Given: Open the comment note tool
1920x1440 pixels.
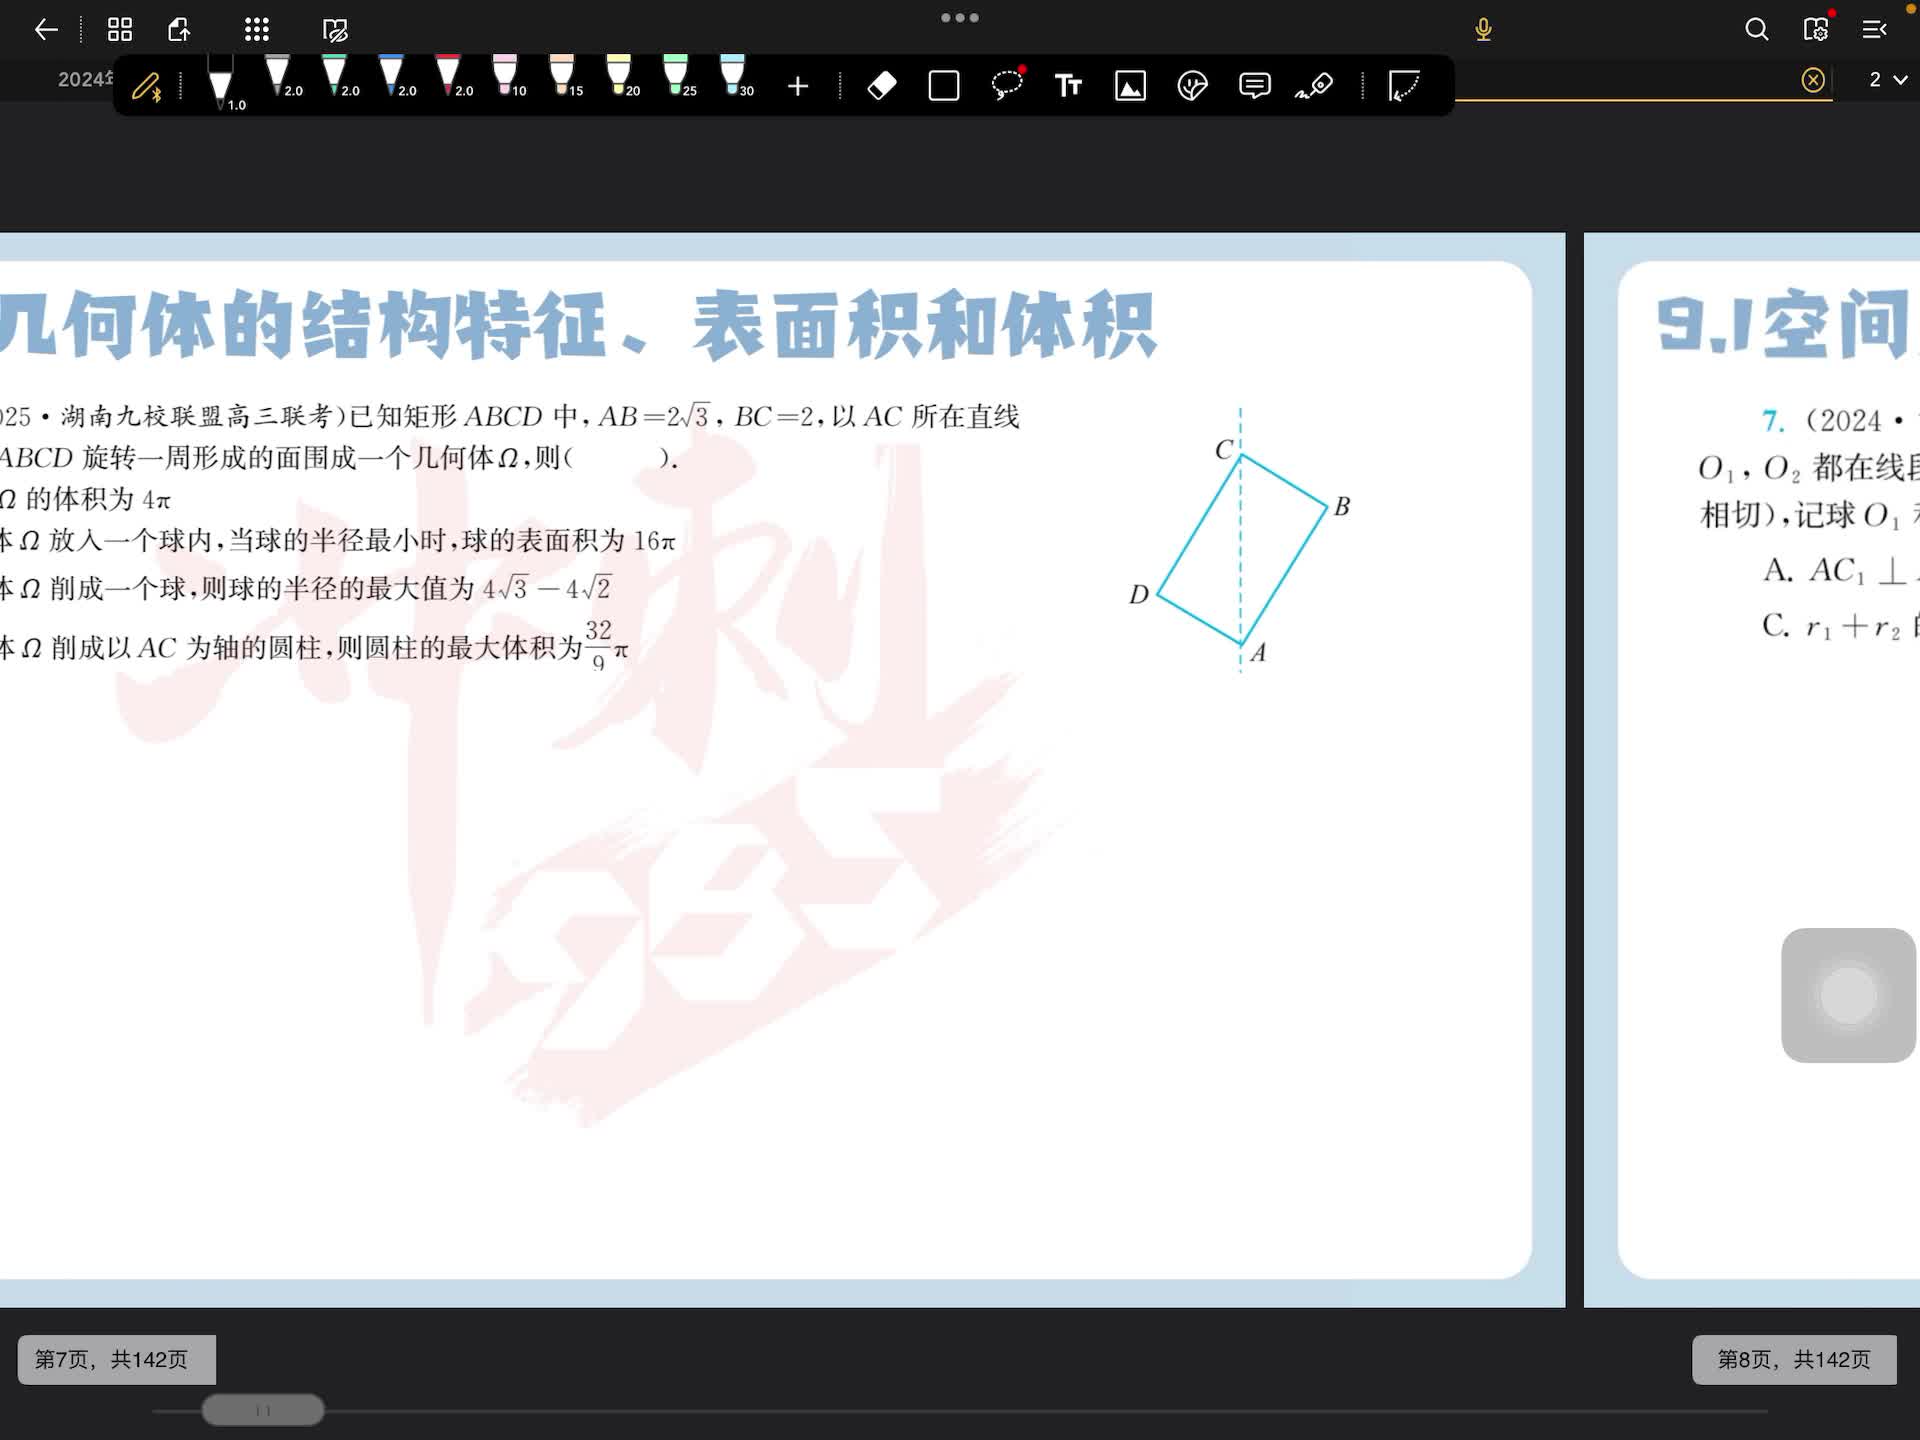Looking at the screenshot, I should (x=1254, y=86).
